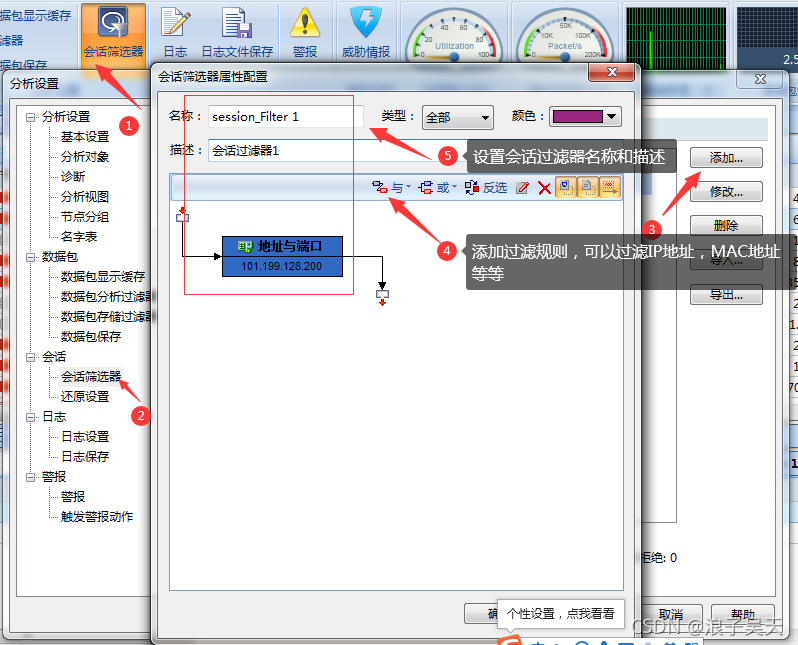Open the 日志 ribbon icon
Viewport: 798px width, 645px height.
[x=176, y=33]
